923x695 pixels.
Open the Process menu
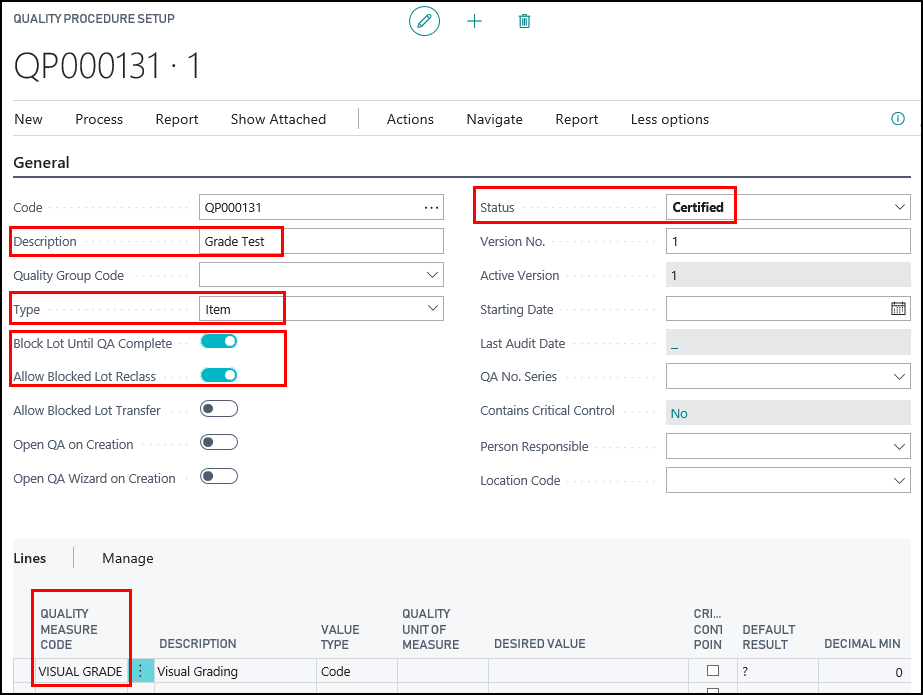tap(99, 119)
